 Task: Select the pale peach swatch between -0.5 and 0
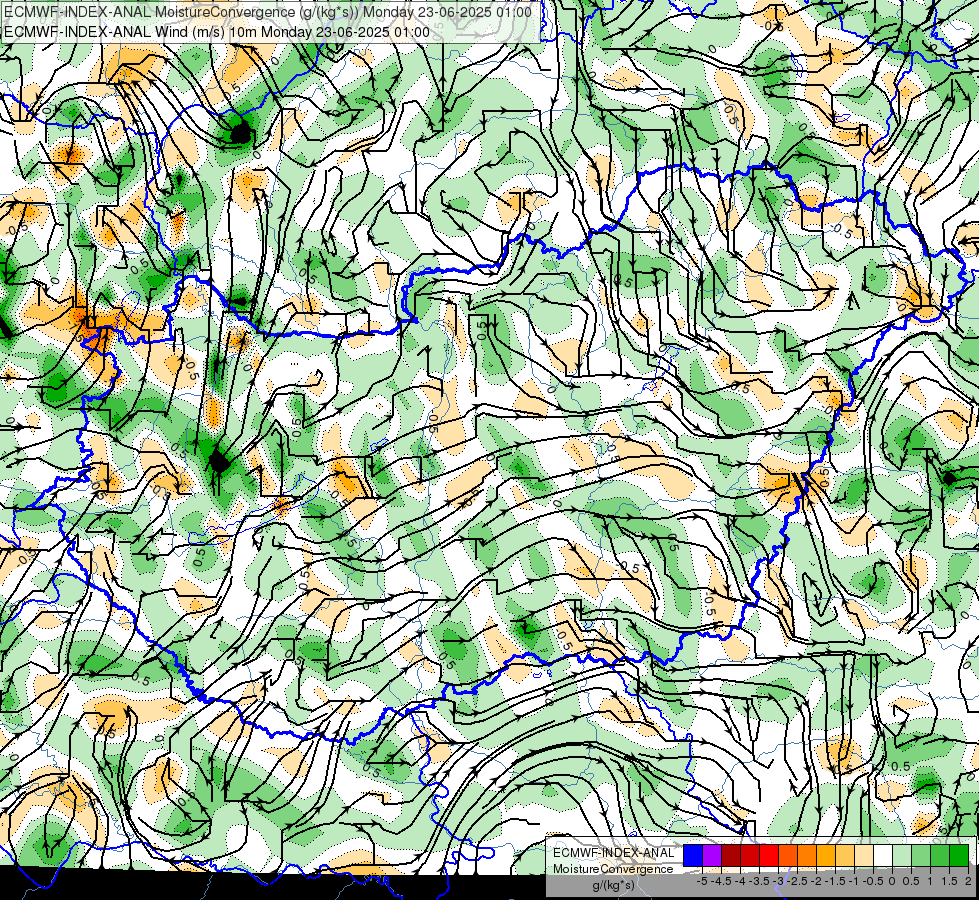864,855
